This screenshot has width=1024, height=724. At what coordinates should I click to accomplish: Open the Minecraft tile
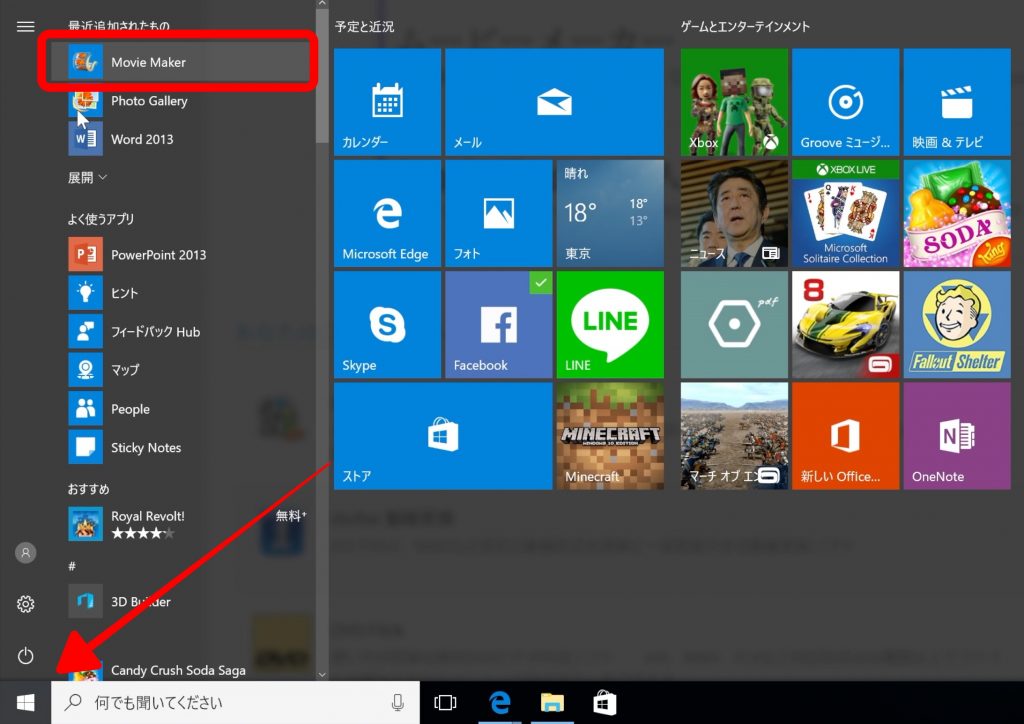[610, 436]
